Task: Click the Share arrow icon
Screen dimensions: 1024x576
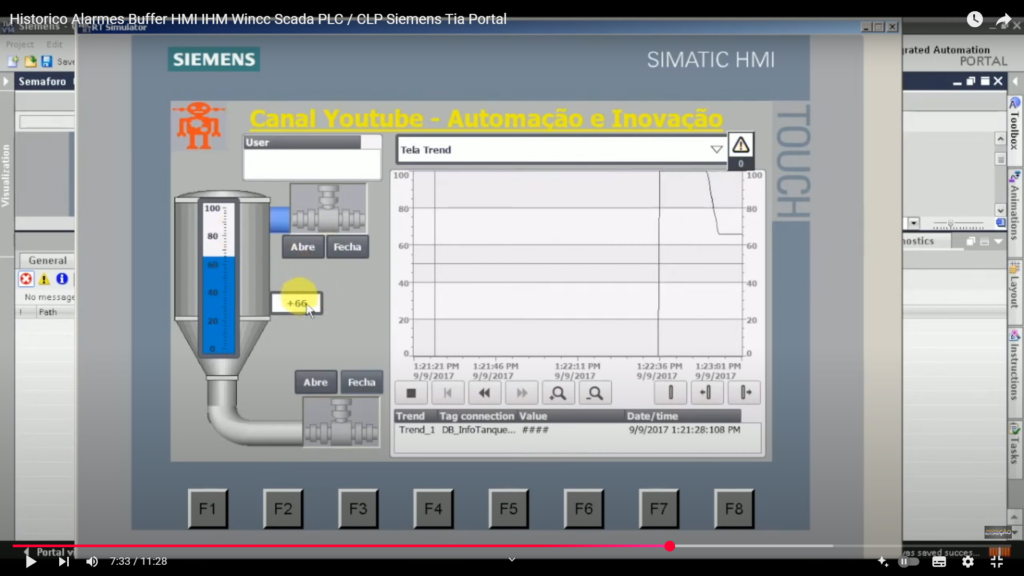Action: pos(1003,20)
